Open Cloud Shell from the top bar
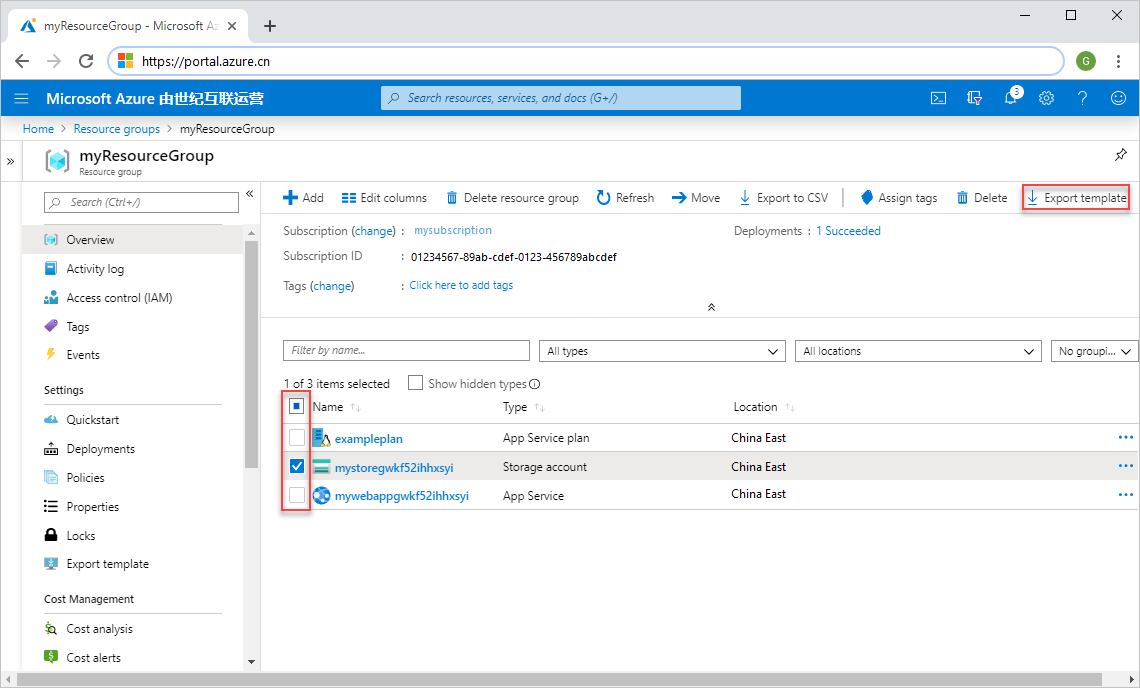The image size is (1140, 688). [x=938, y=98]
